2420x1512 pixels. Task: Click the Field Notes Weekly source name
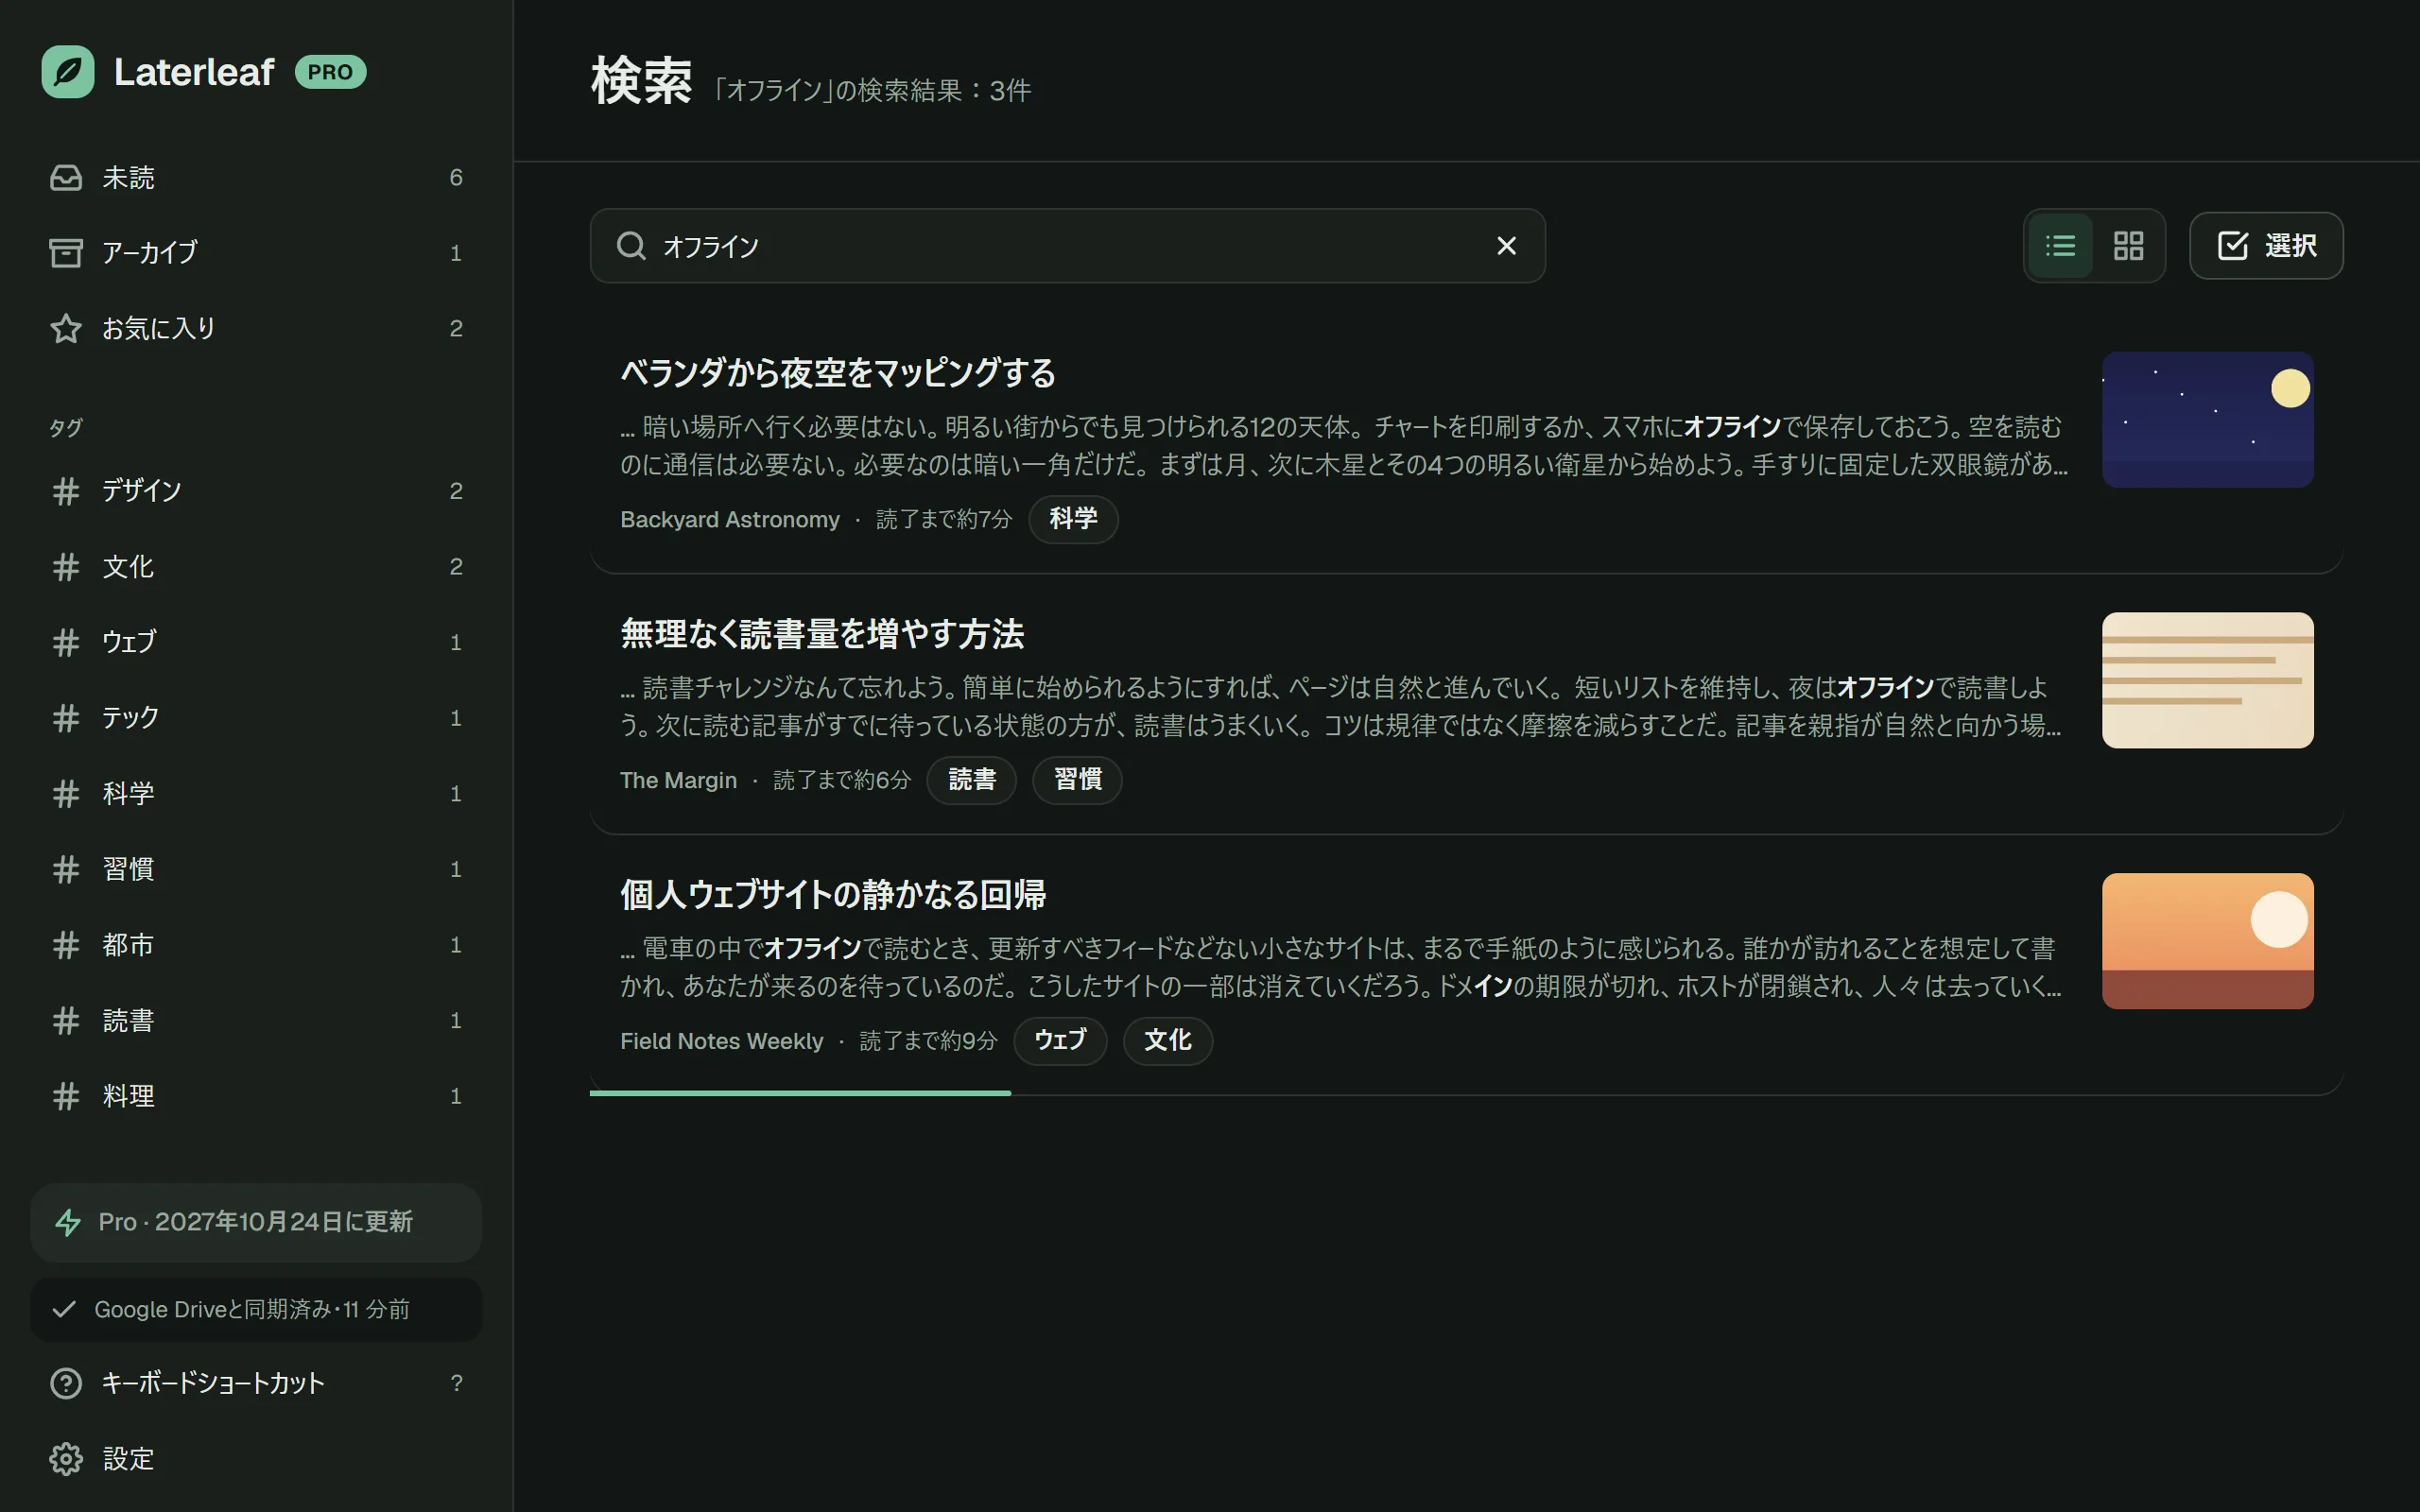click(x=722, y=1042)
